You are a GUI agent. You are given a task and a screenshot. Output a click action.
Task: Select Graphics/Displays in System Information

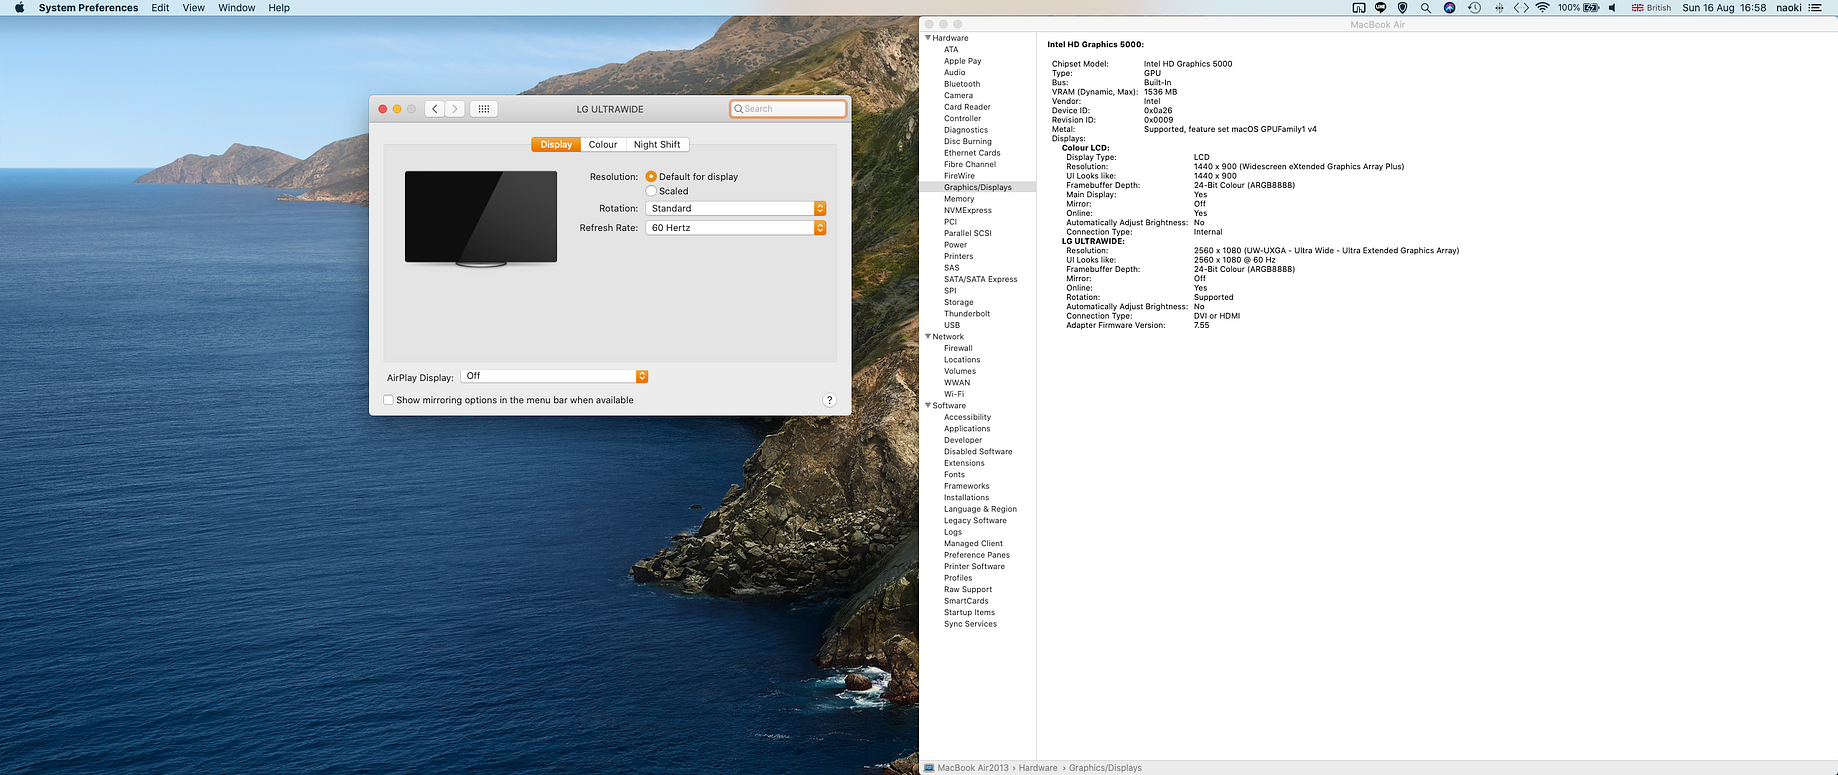coord(978,187)
